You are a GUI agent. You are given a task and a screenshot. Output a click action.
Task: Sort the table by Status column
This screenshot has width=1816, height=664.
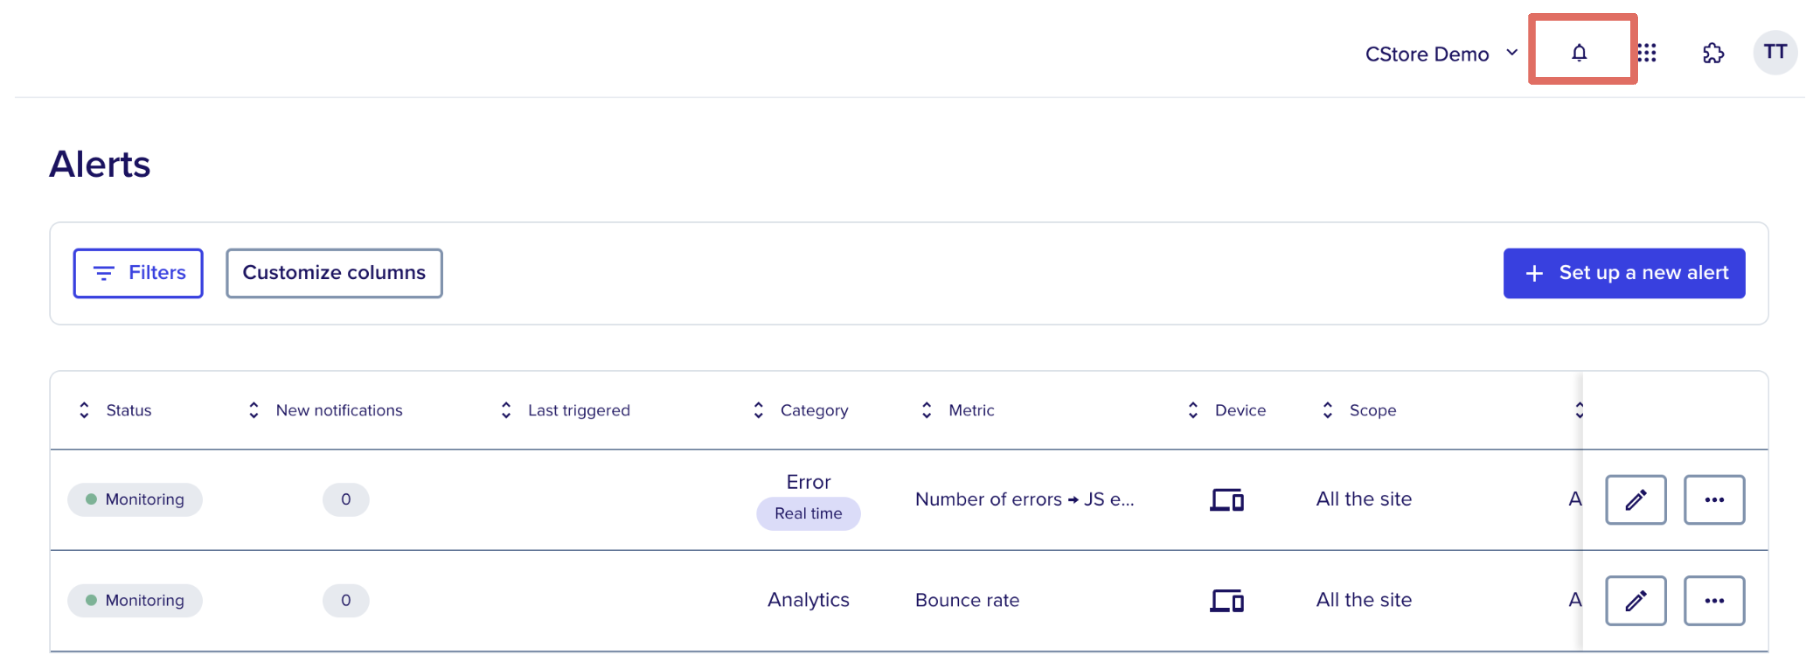click(x=115, y=410)
